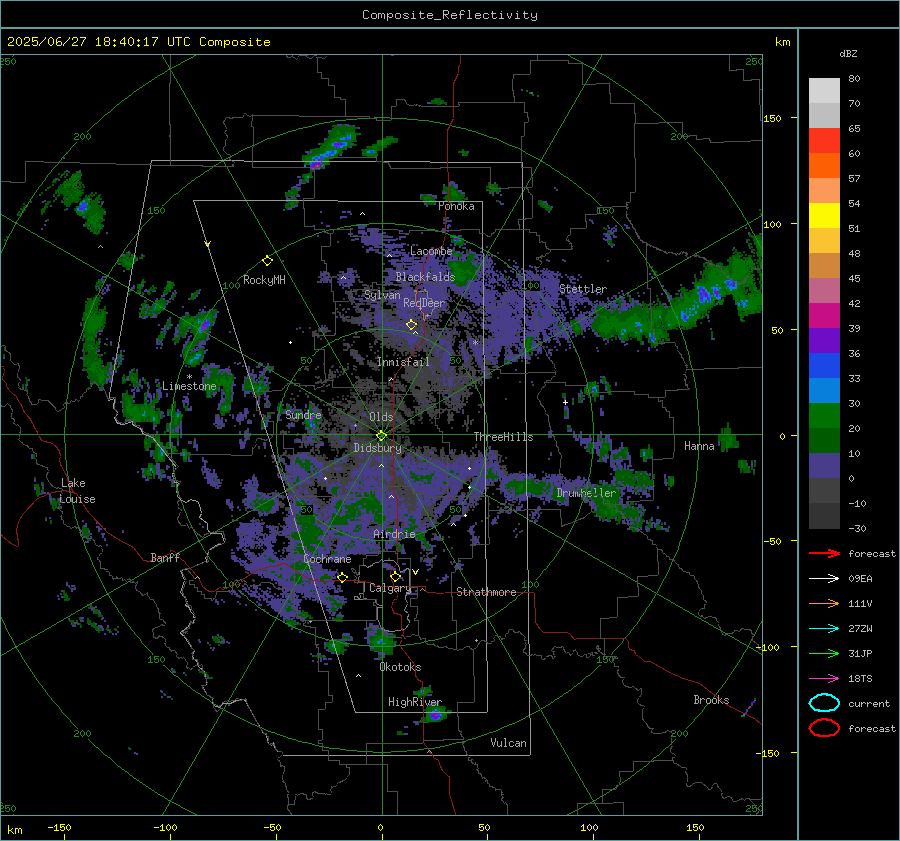Viewport: 900px width, 841px height.
Task: Select the cyan current ellipse icon
Action: 824,703
